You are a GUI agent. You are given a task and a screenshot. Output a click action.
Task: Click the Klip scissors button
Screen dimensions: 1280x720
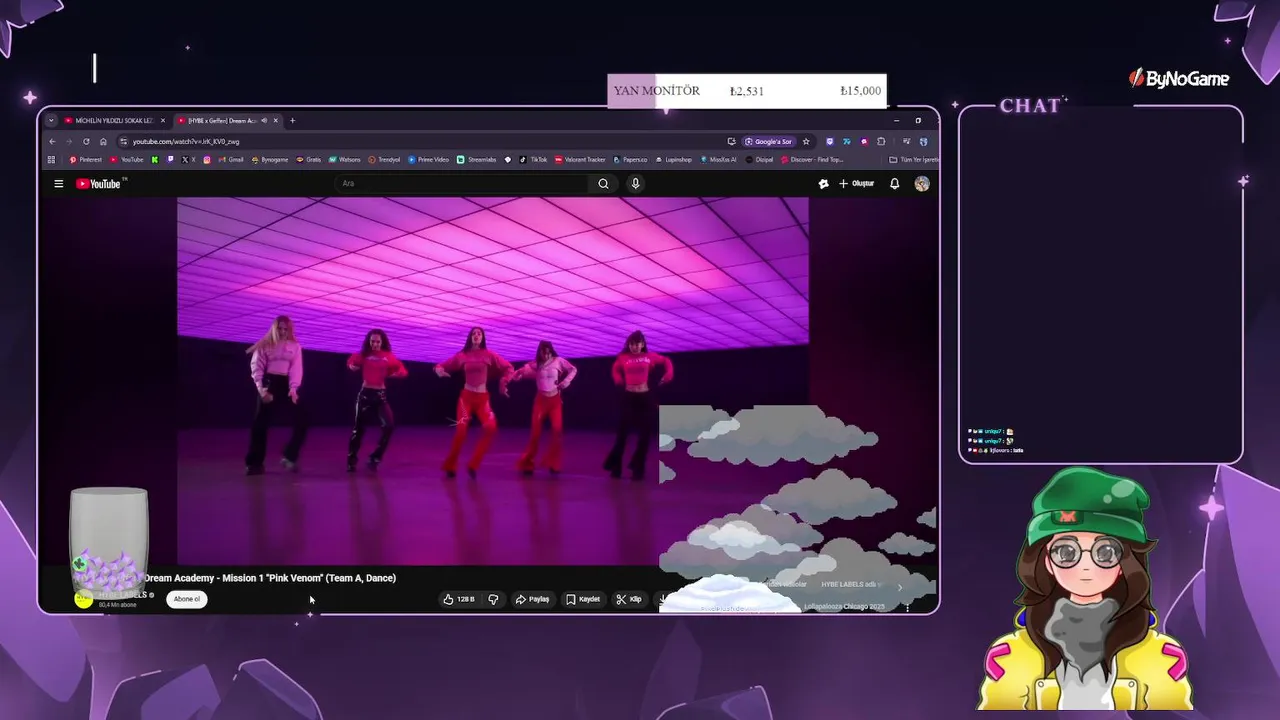[629, 599]
